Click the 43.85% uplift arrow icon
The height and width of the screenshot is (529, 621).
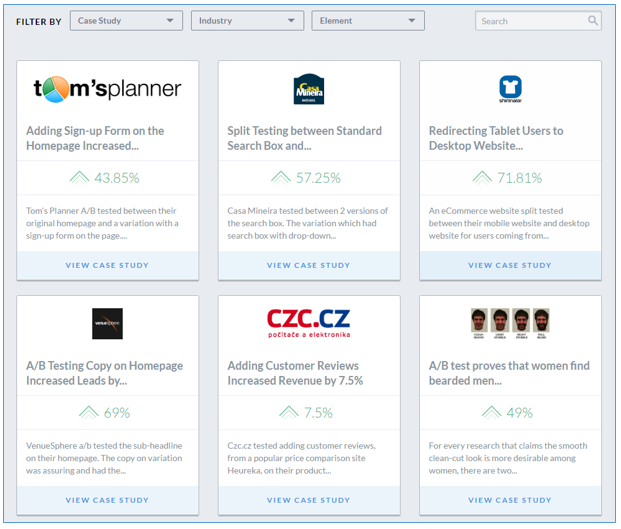[x=80, y=178]
